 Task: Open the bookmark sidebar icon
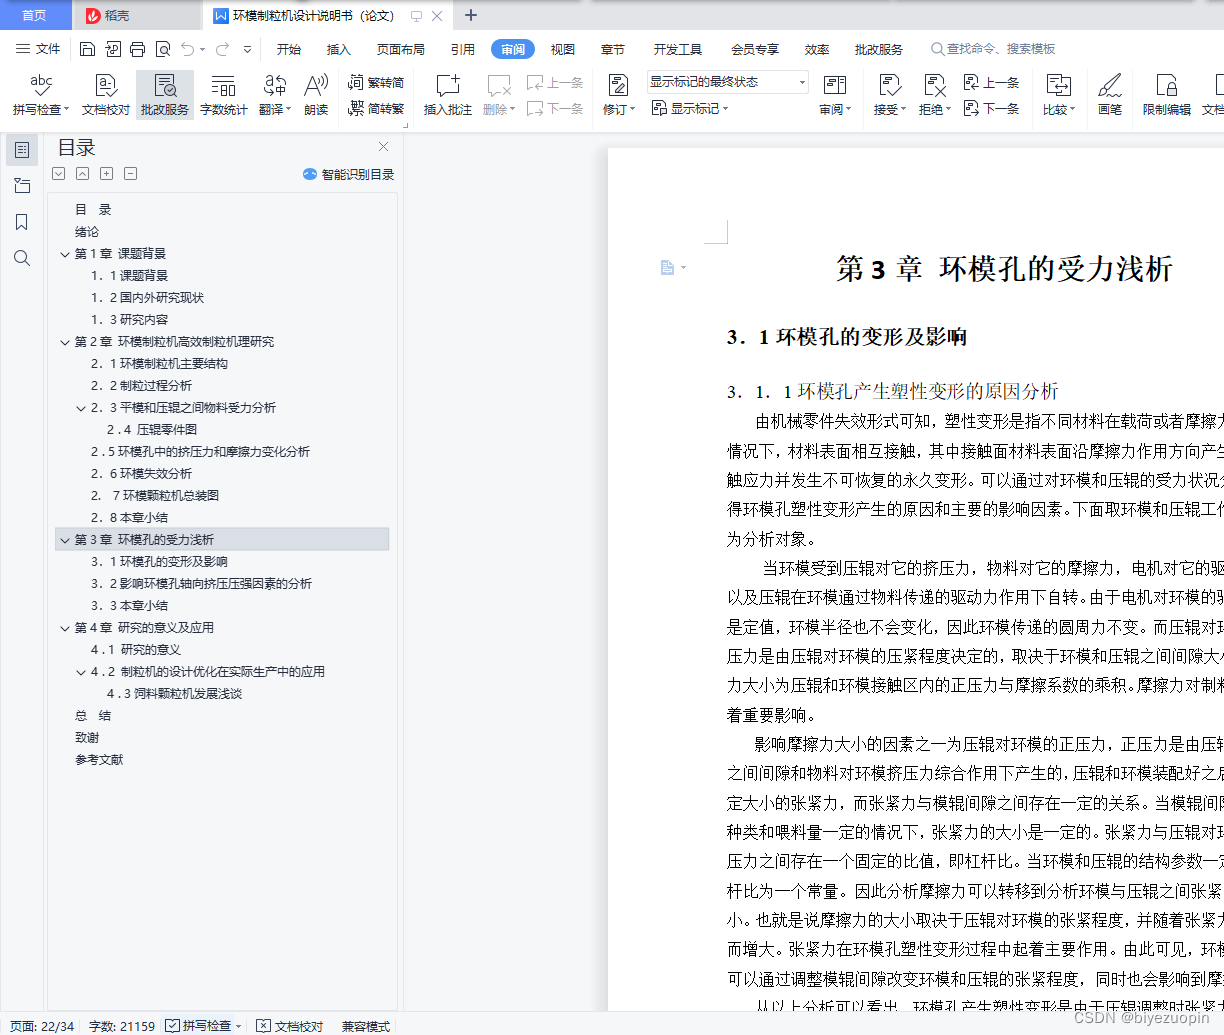tap(22, 222)
